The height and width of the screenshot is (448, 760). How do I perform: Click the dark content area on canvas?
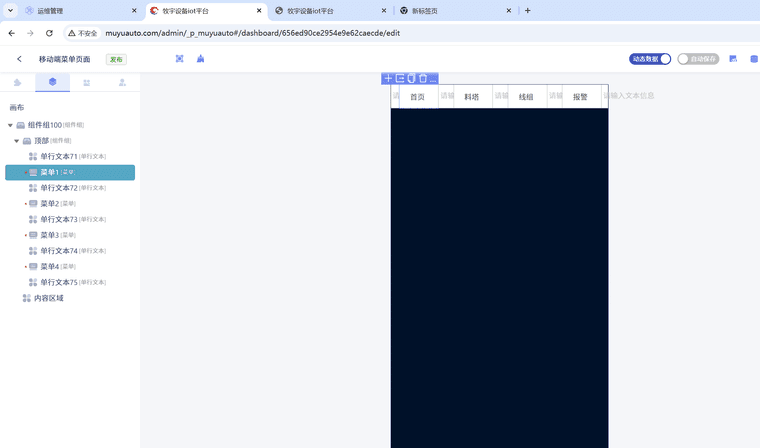tap(499, 278)
